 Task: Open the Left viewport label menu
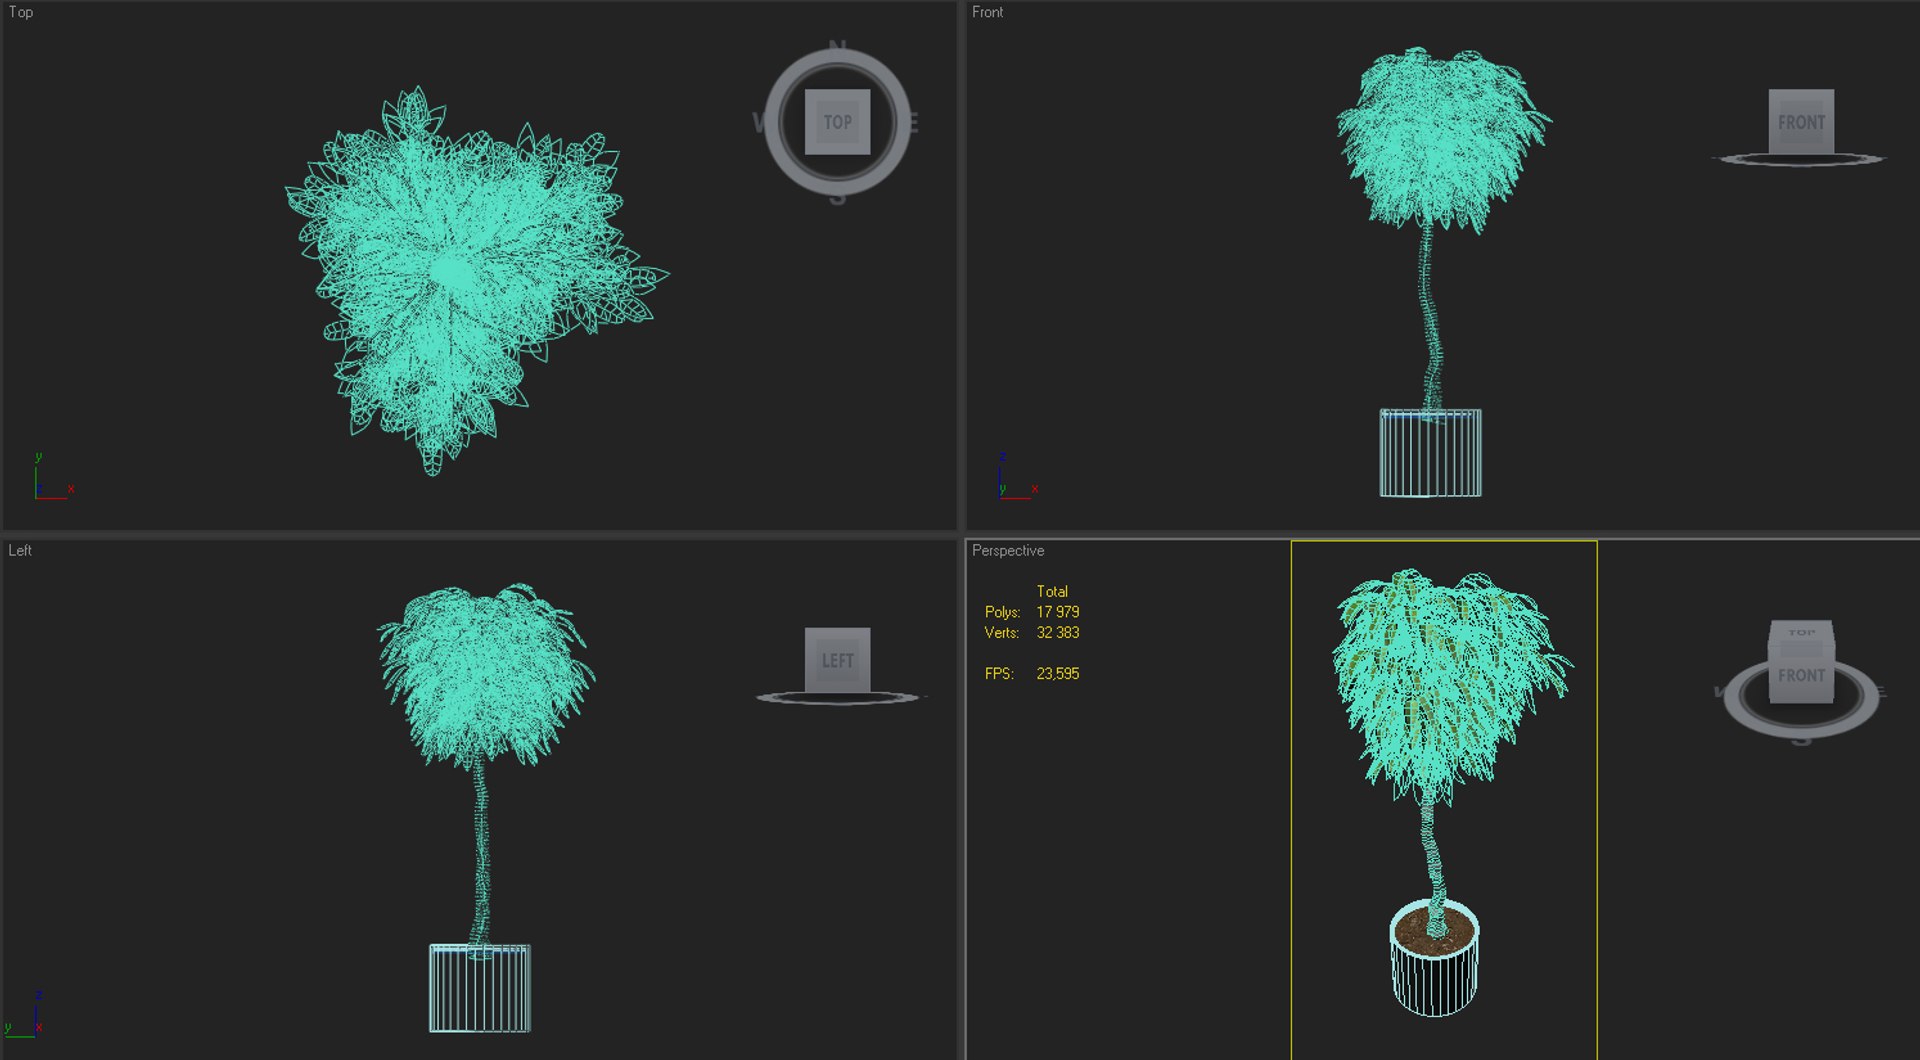20,550
